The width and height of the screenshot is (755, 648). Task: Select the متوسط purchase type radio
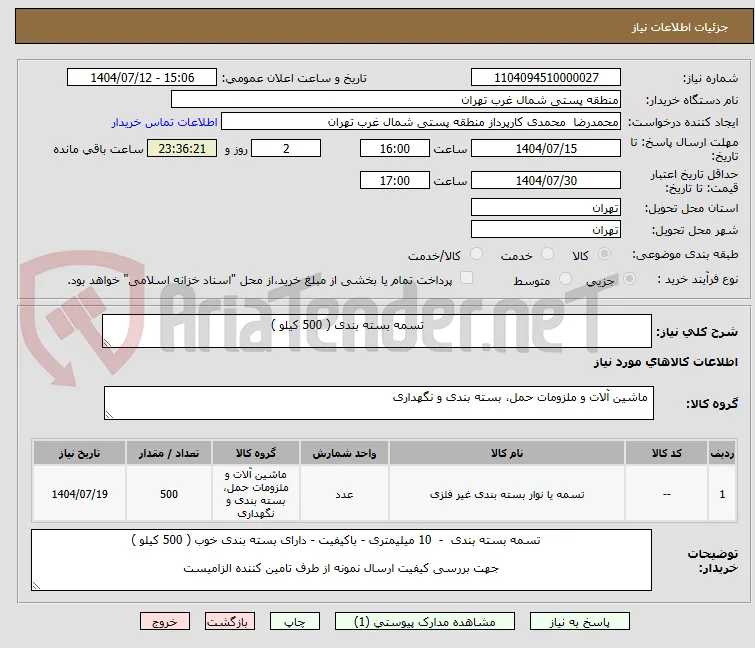(x=565, y=279)
